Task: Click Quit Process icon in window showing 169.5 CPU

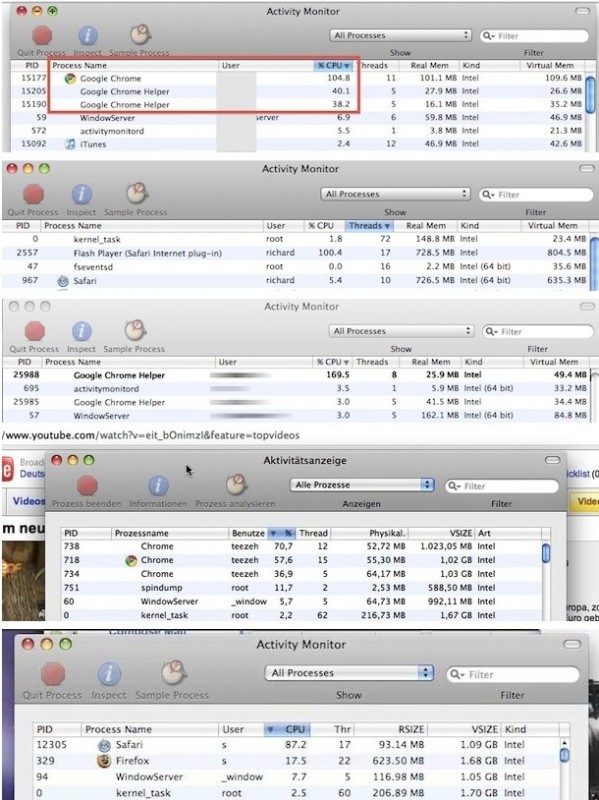Action: click(35, 331)
